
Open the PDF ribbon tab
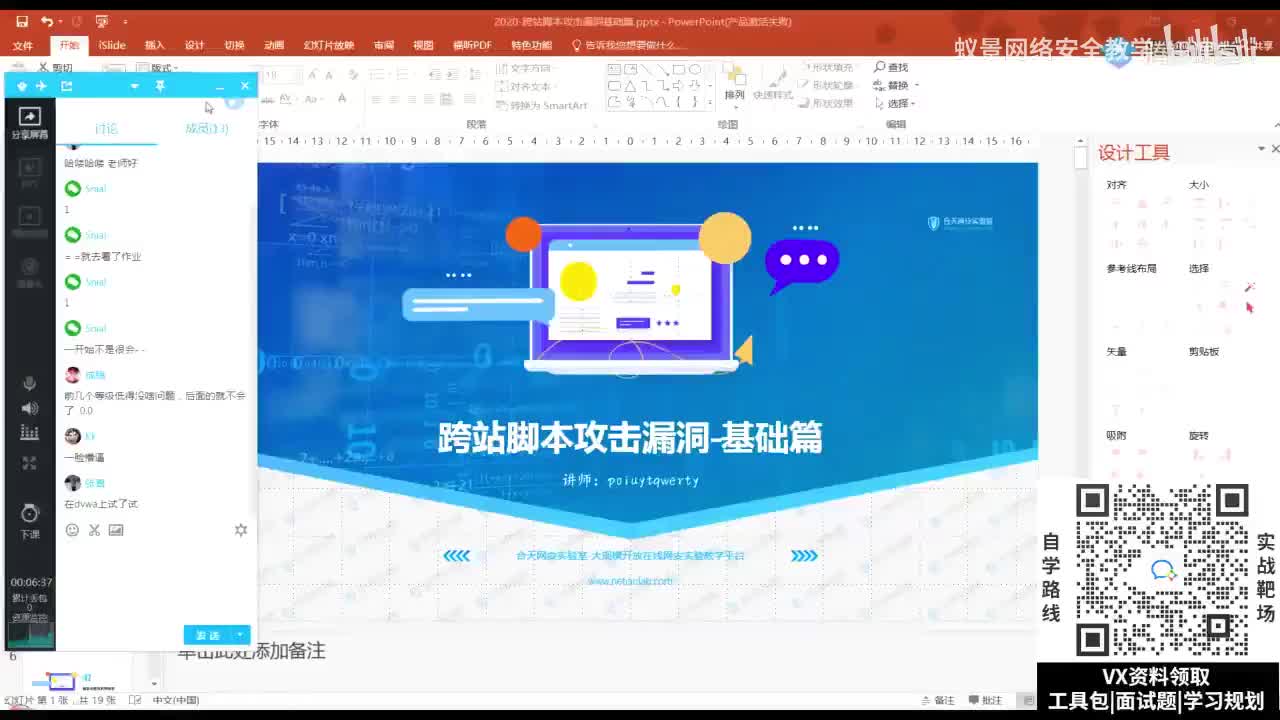(472, 45)
